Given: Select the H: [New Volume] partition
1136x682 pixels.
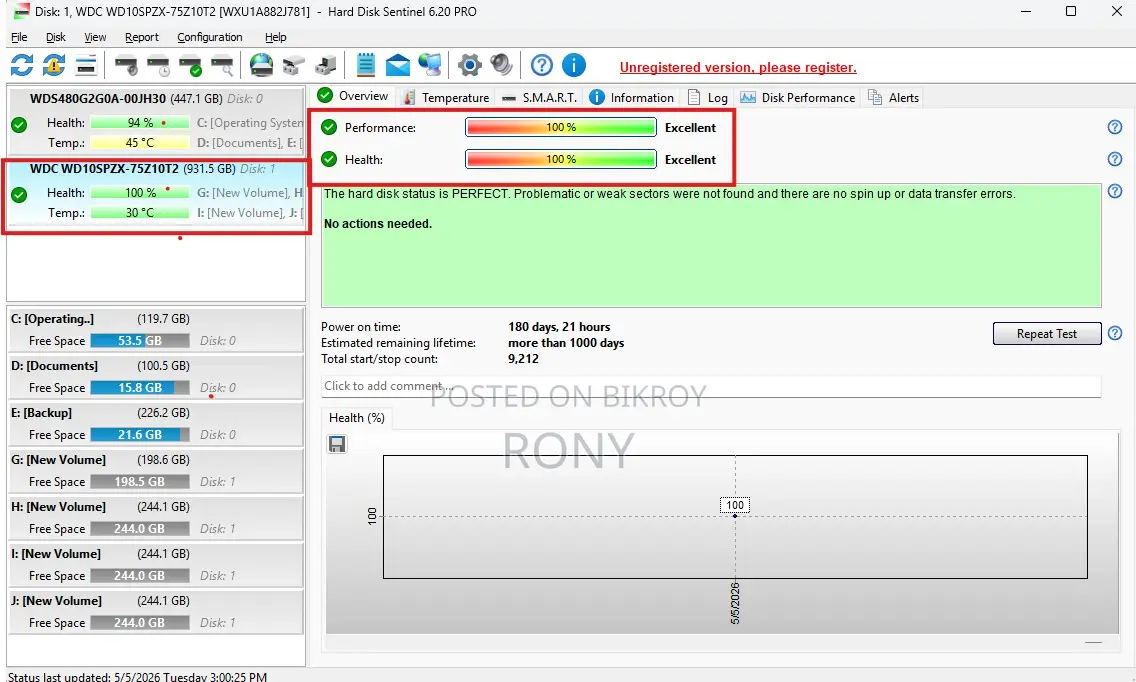Looking at the screenshot, I should [x=156, y=517].
